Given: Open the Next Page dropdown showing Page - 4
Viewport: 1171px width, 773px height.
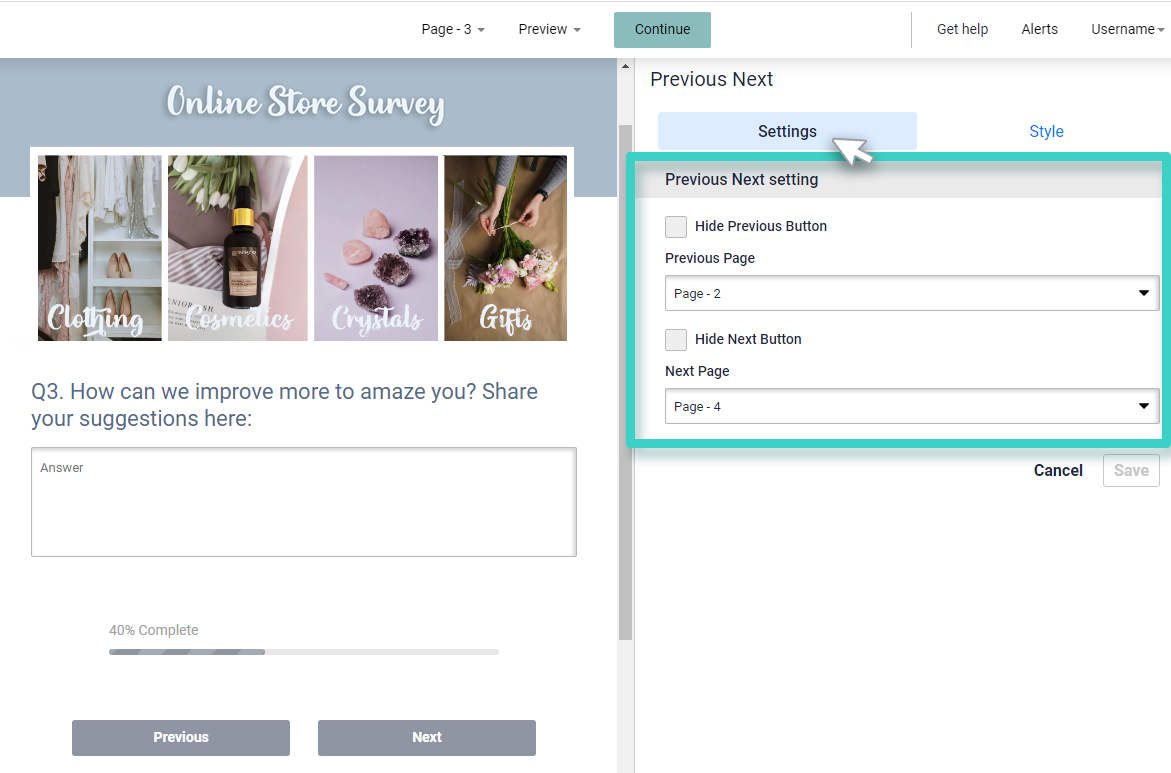Looking at the screenshot, I should click(912, 406).
